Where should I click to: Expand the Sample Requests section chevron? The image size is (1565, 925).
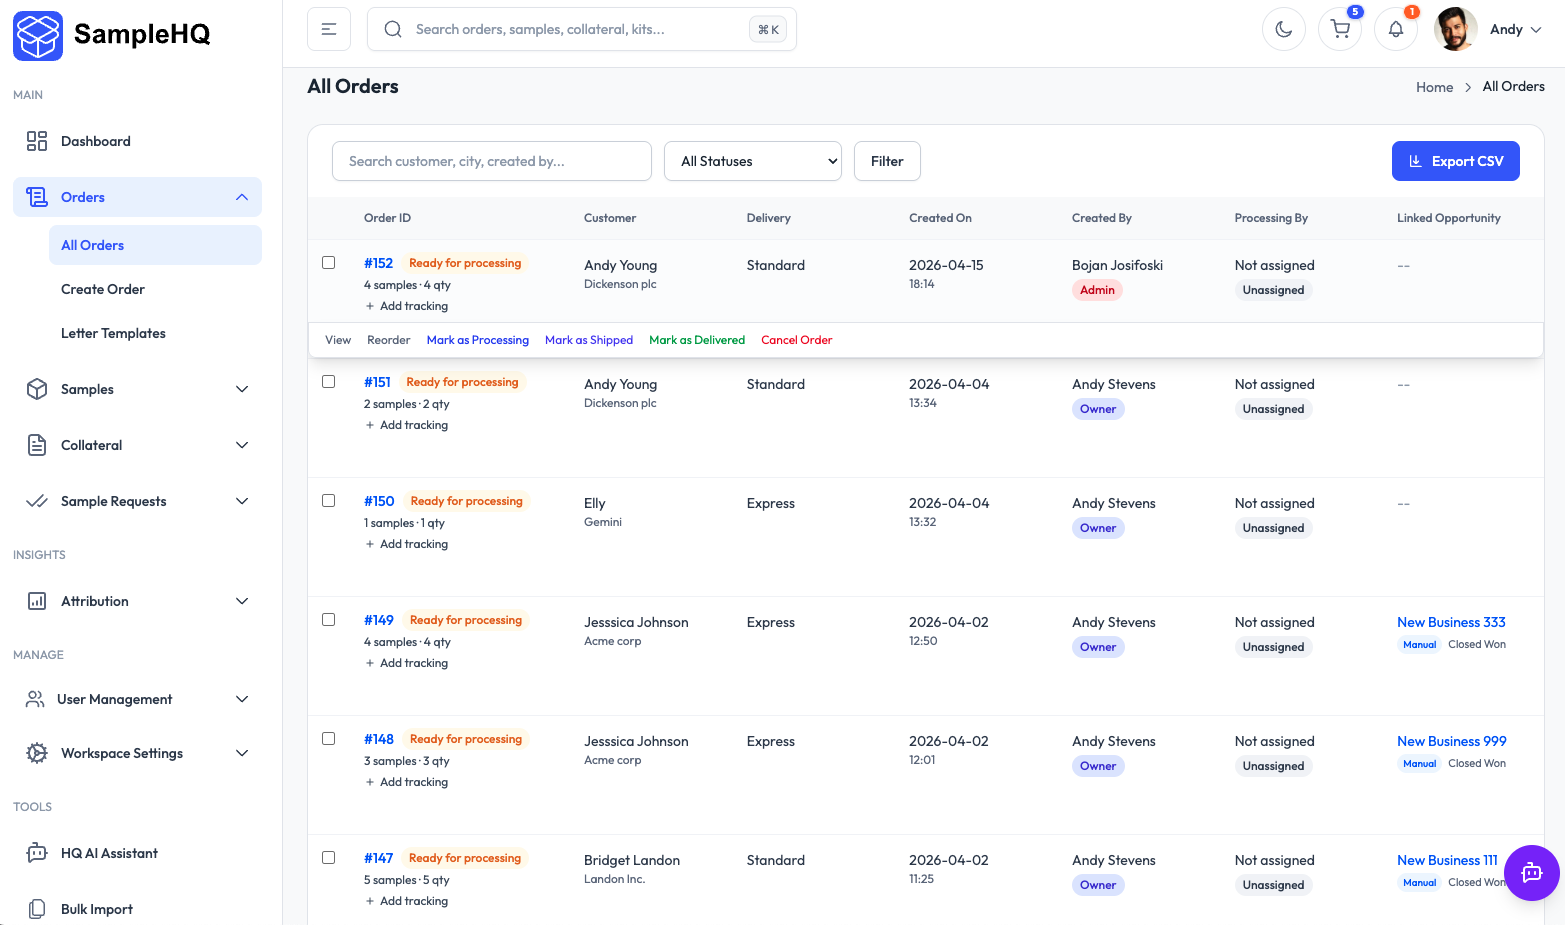point(242,501)
